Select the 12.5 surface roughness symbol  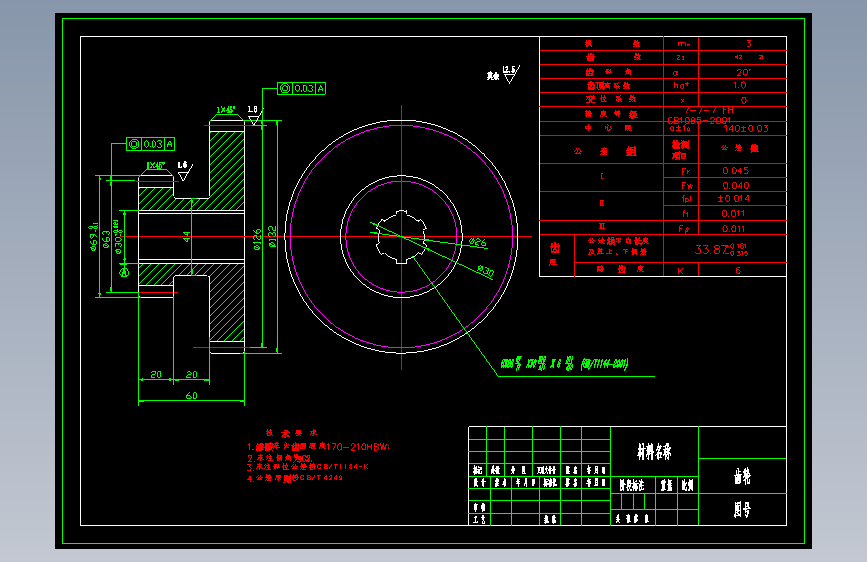pos(511,74)
